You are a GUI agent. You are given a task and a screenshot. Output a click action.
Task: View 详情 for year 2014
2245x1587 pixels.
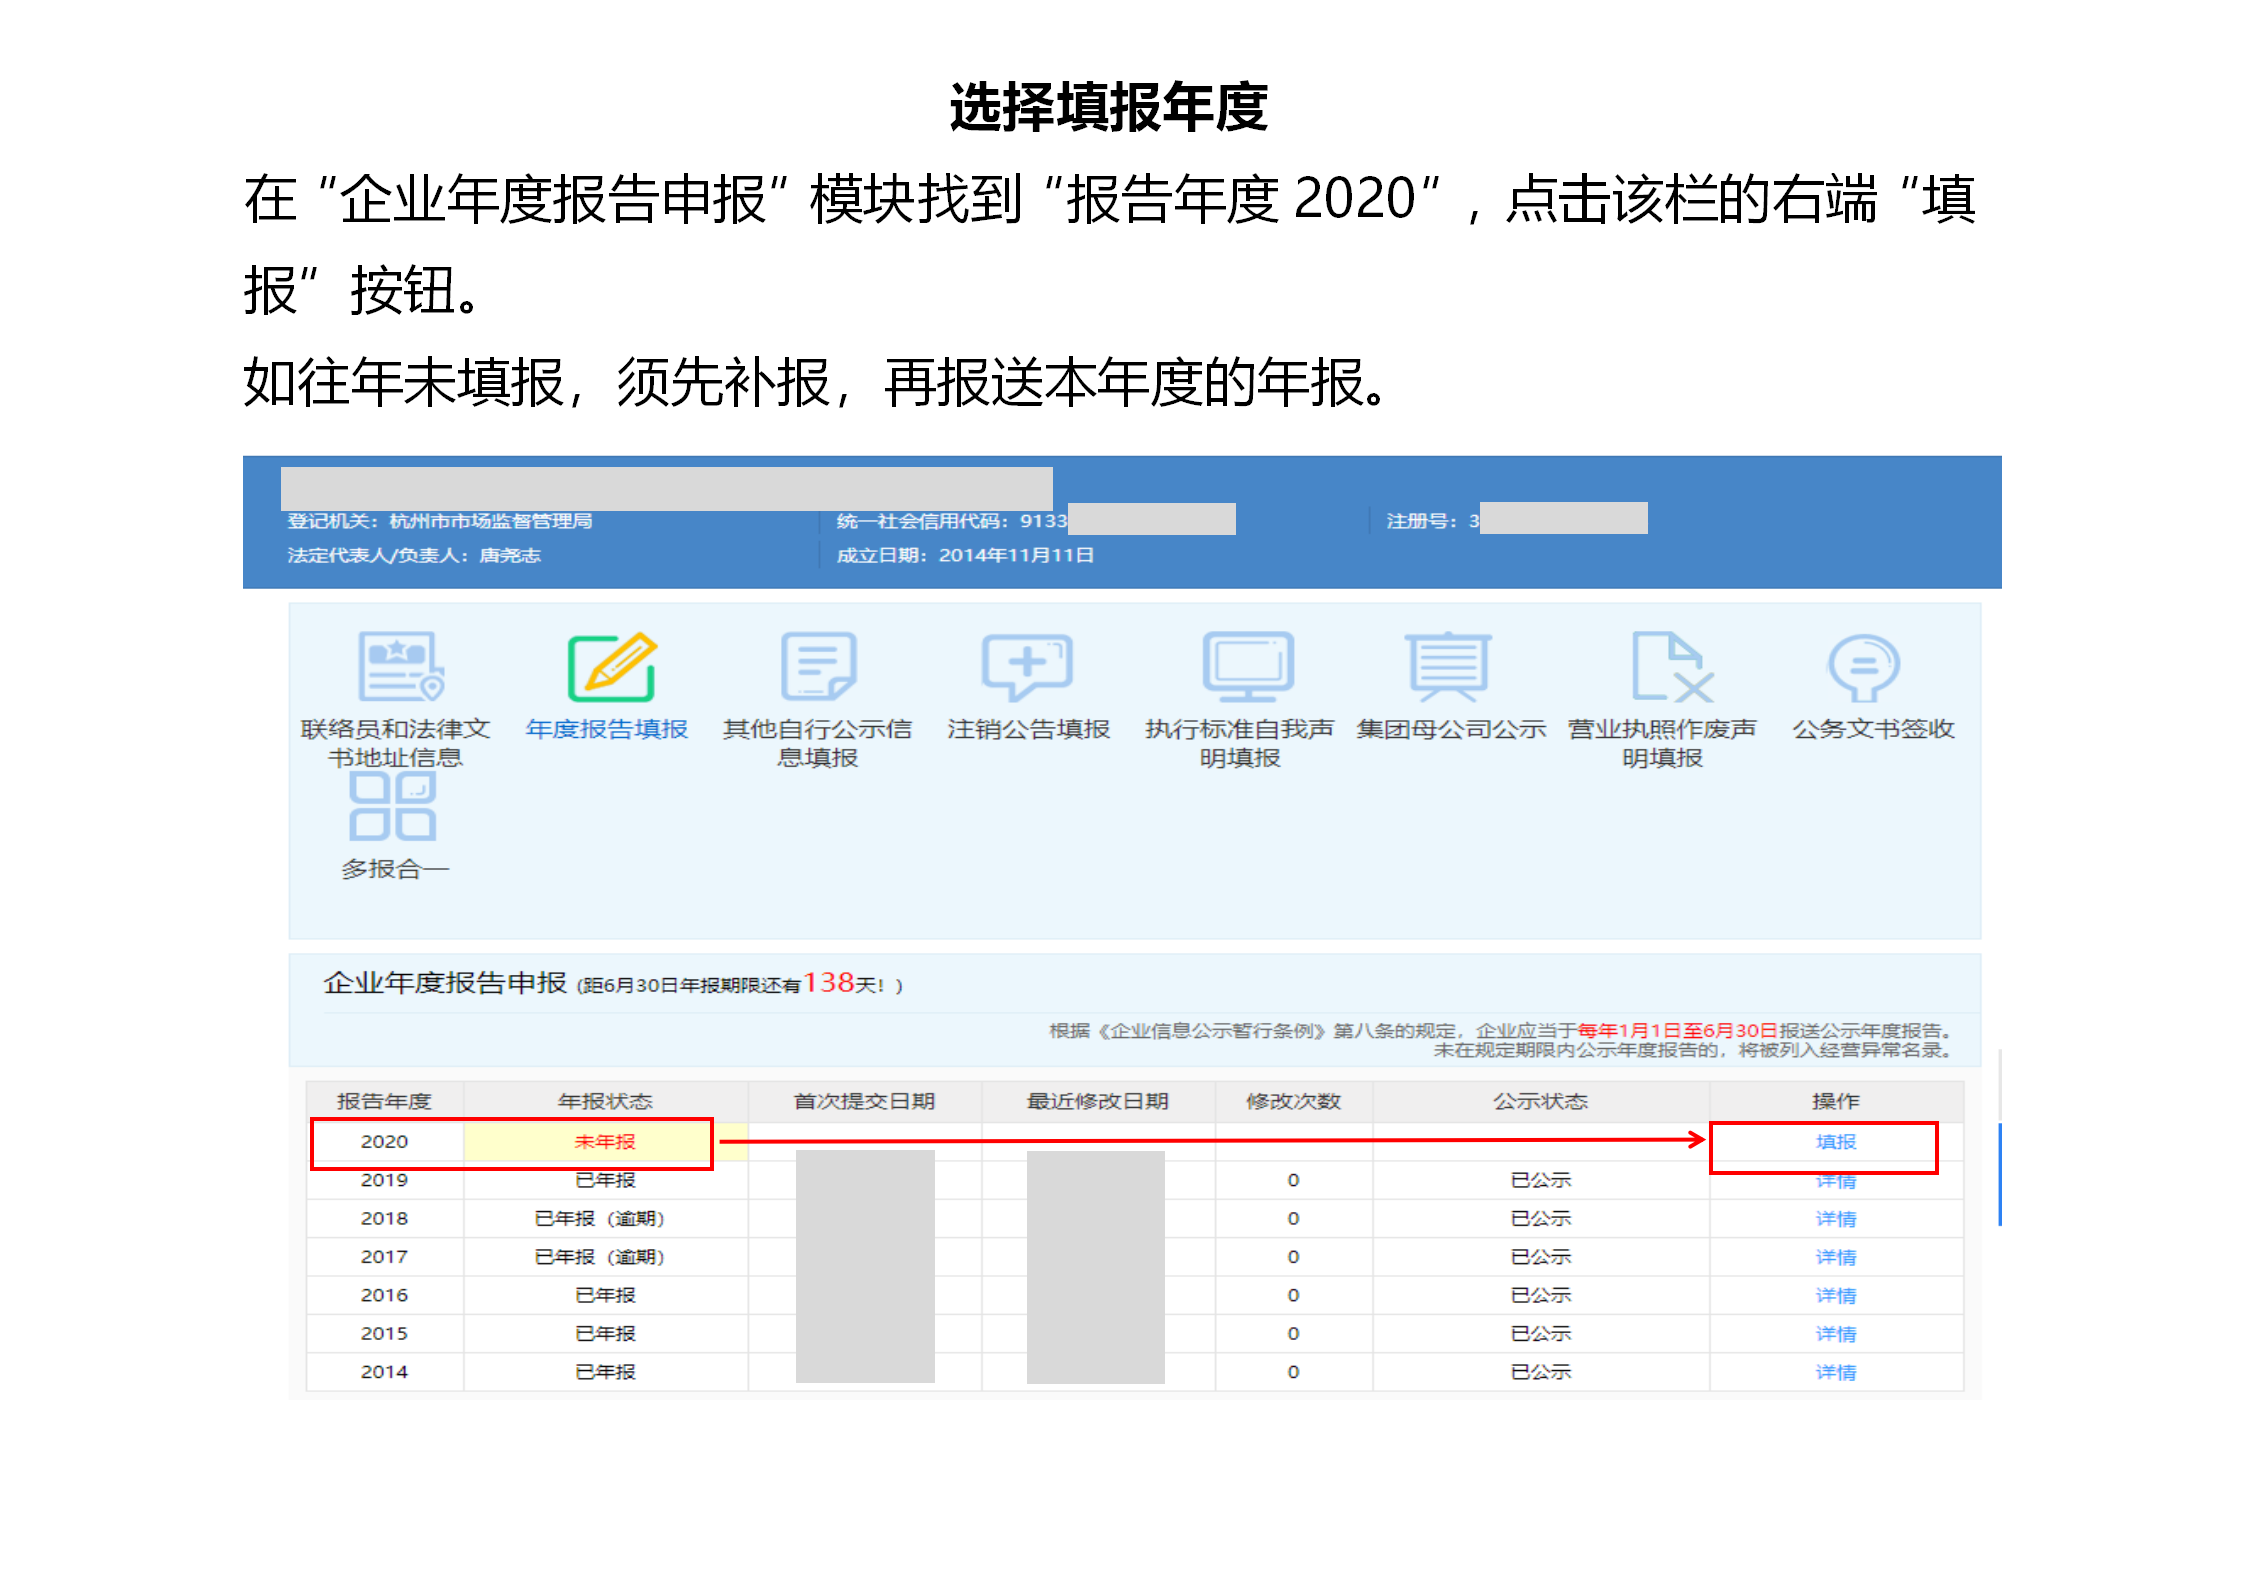click(x=1835, y=1371)
